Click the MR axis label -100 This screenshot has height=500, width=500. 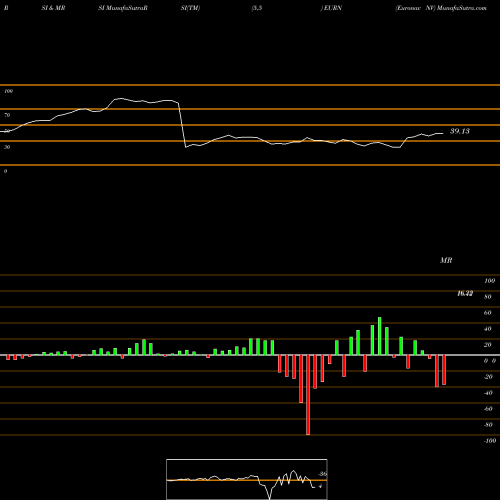coord(490,441)
